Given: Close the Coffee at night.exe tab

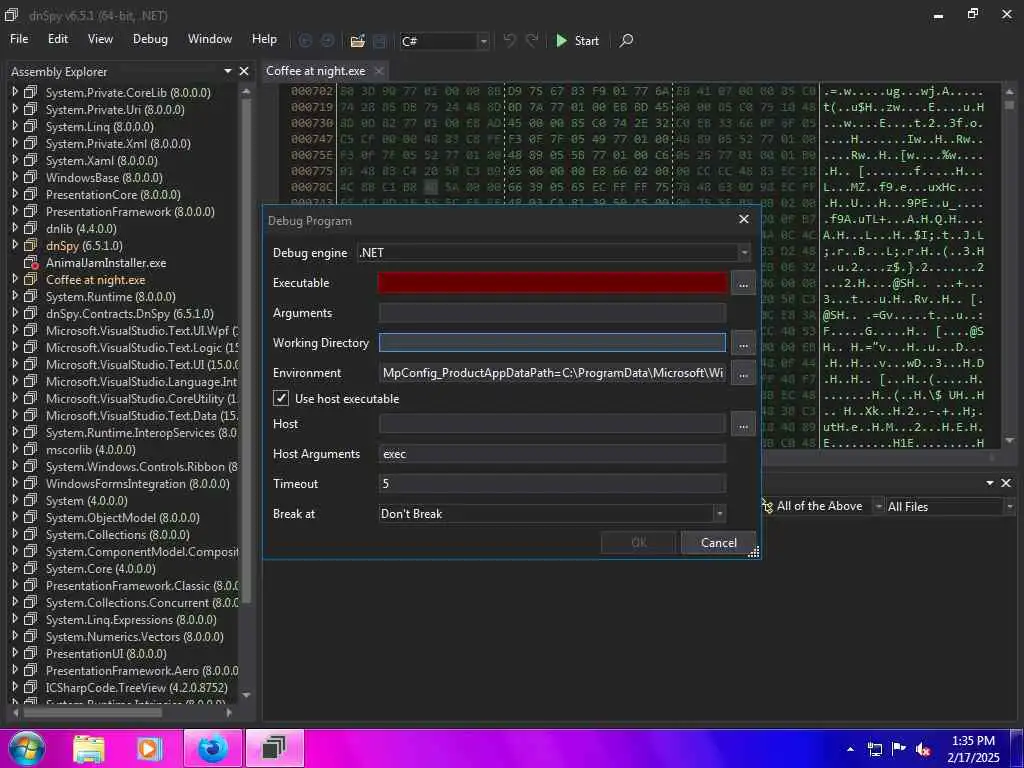Looking at the screenshot, I should pos(379,71).
